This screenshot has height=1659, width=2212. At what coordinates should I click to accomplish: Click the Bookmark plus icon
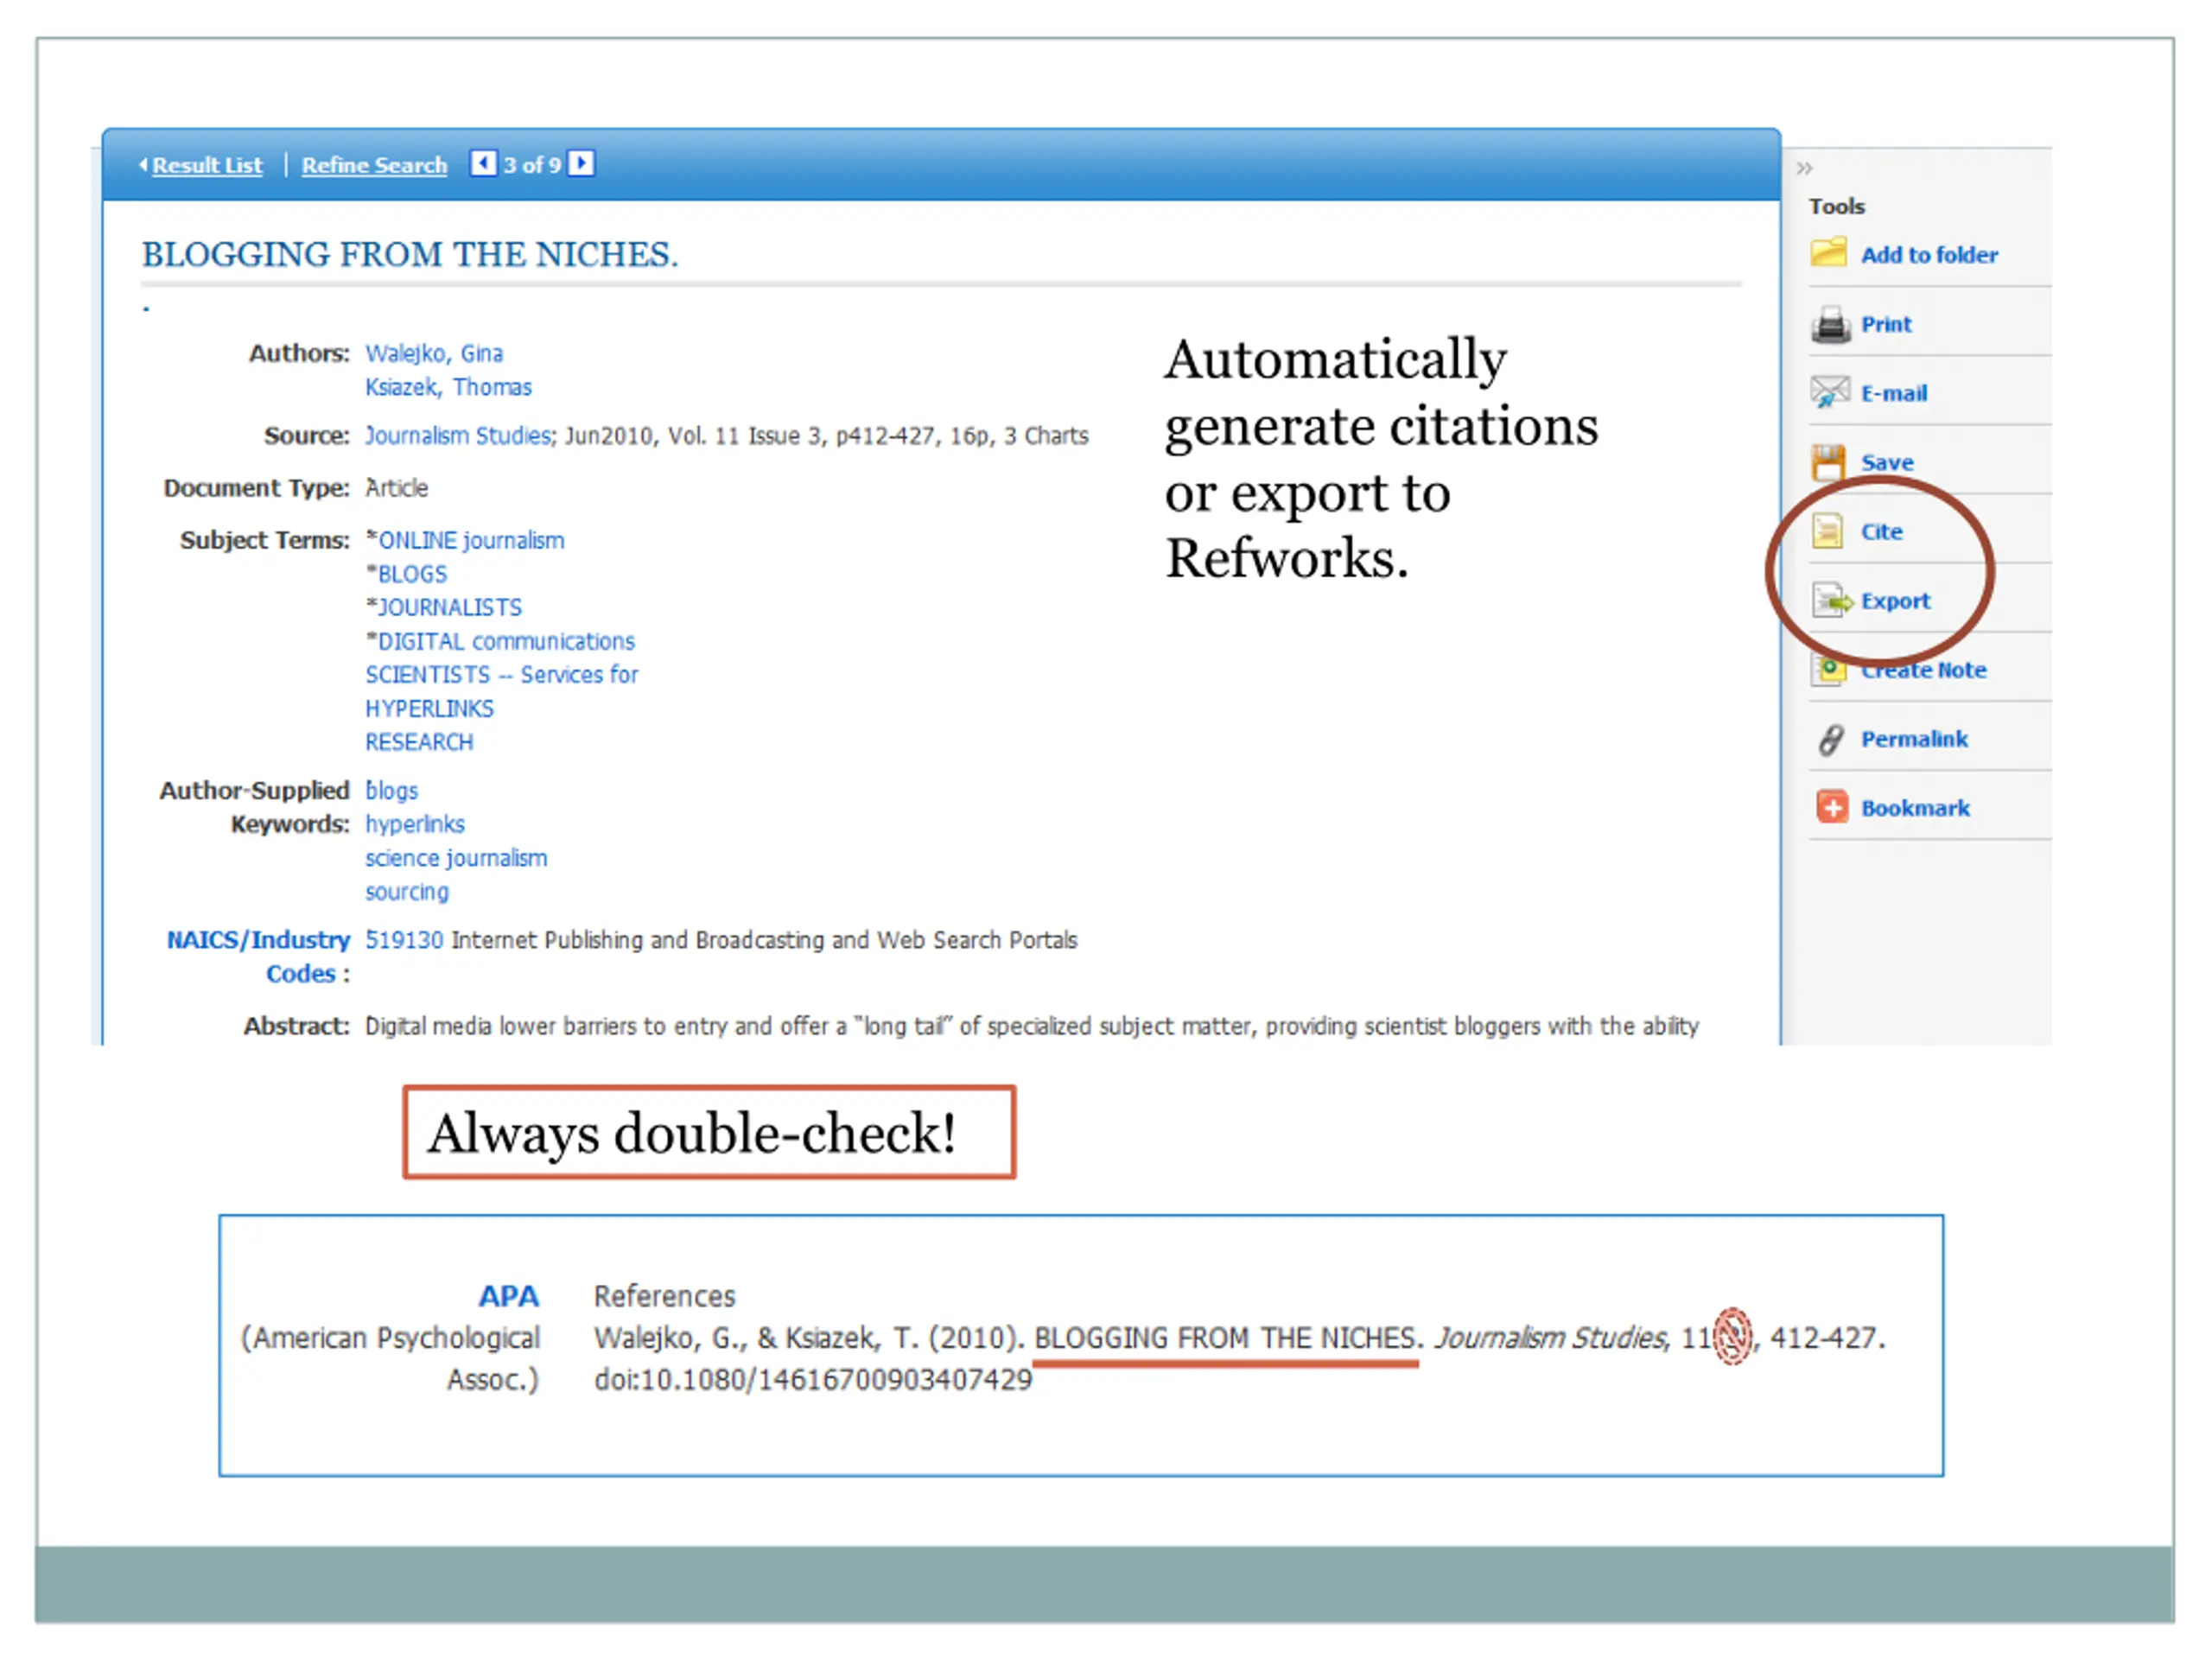pos(1831,807)
